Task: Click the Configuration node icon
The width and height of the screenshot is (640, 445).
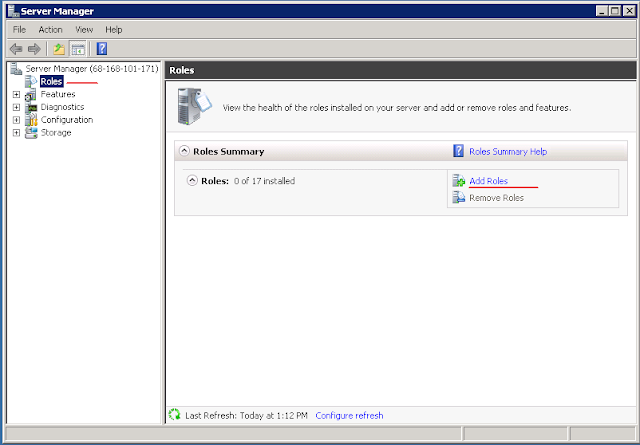Action: (31, 120)
